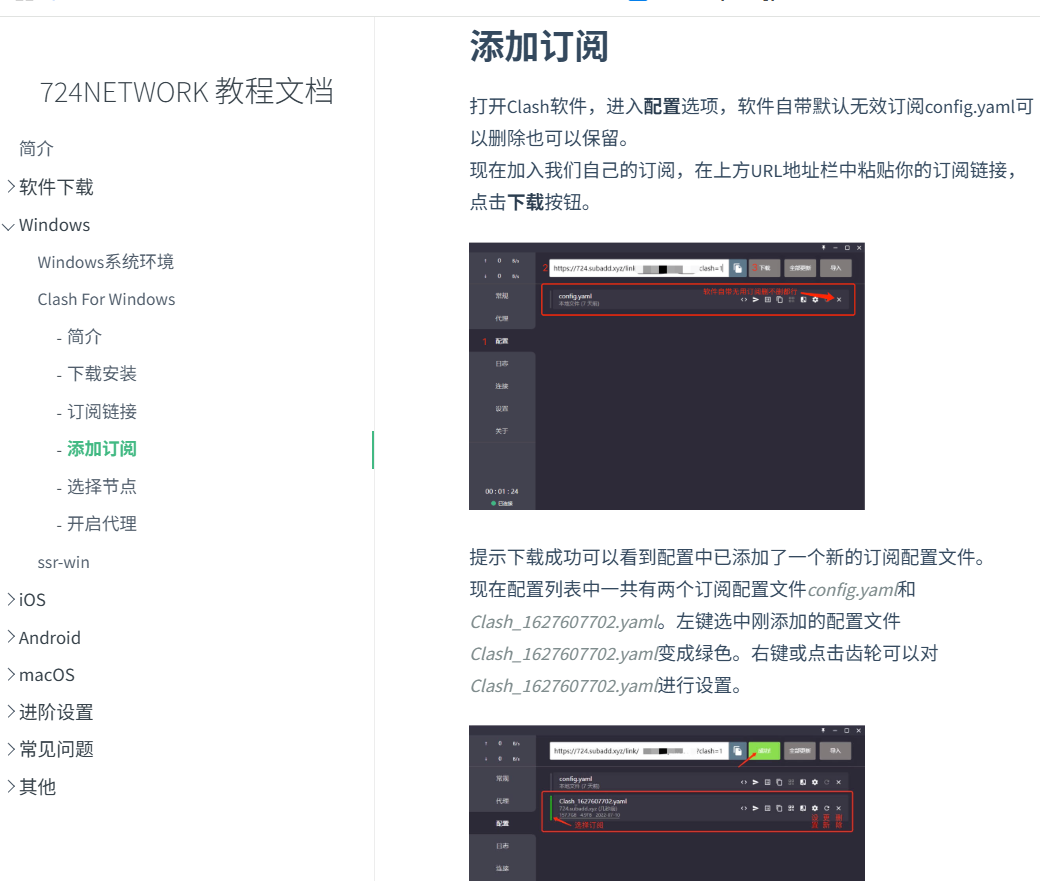Viewport: 1040px width, 881px height.
Task: Expand the Android sidebar section
Action: [49, 638]
